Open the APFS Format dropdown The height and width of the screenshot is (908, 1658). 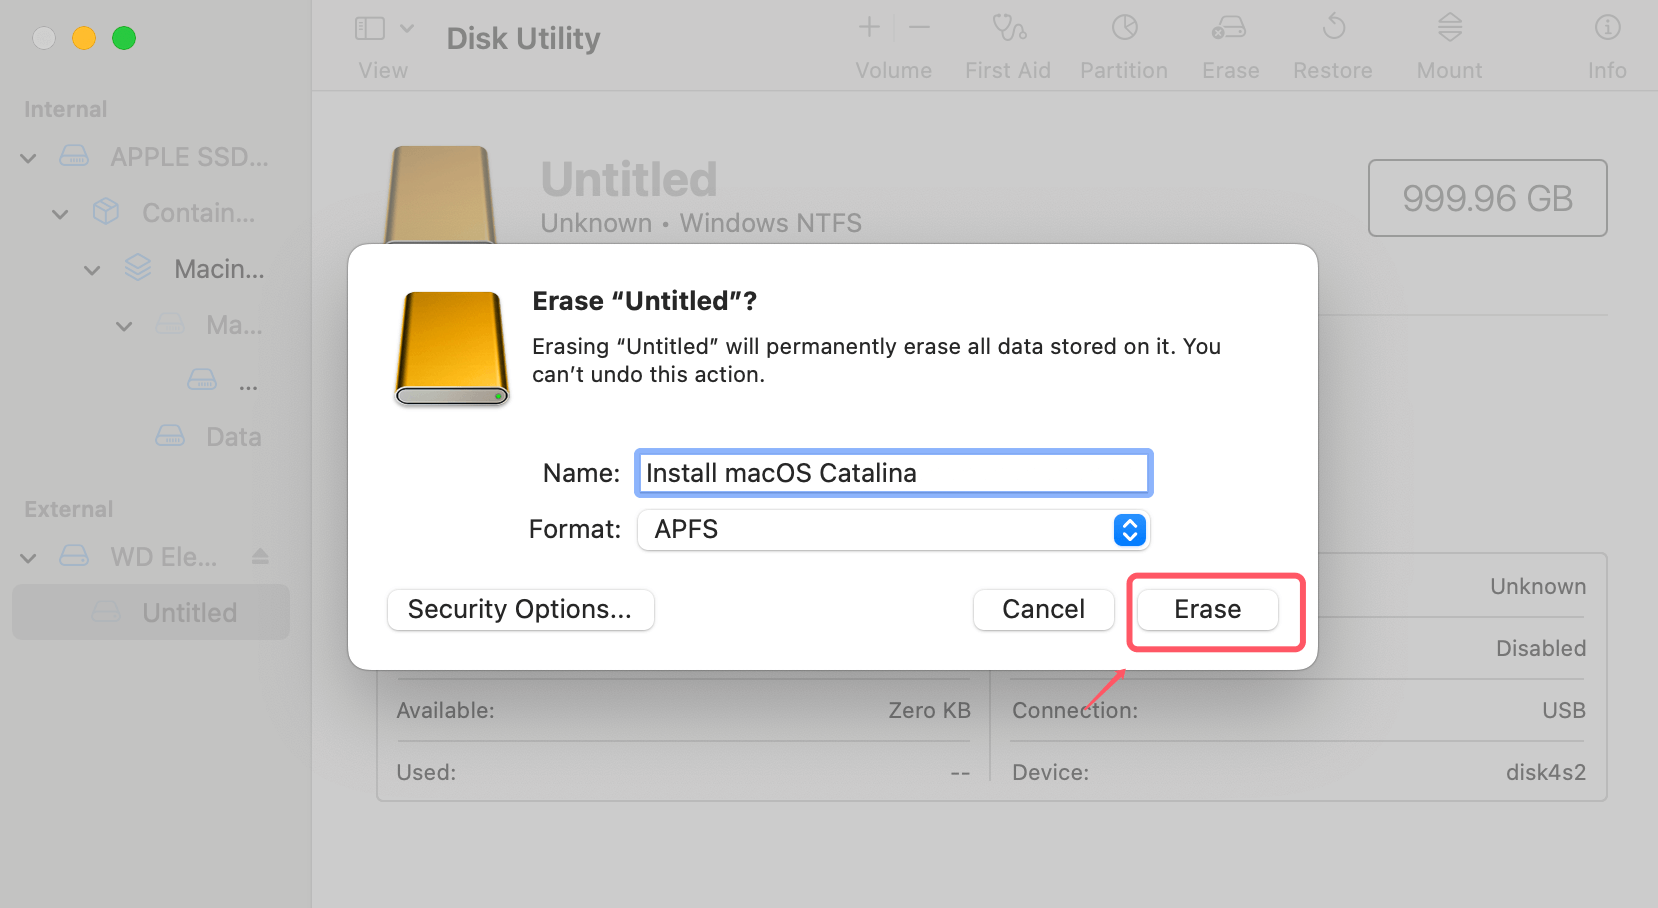[x=1129, y=530]
